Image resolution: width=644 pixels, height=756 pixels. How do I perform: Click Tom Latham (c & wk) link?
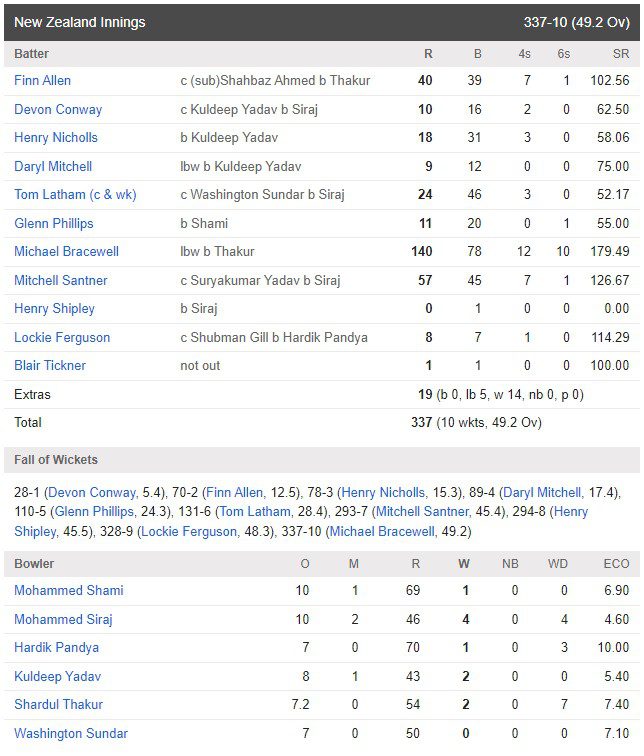[75, 195]
